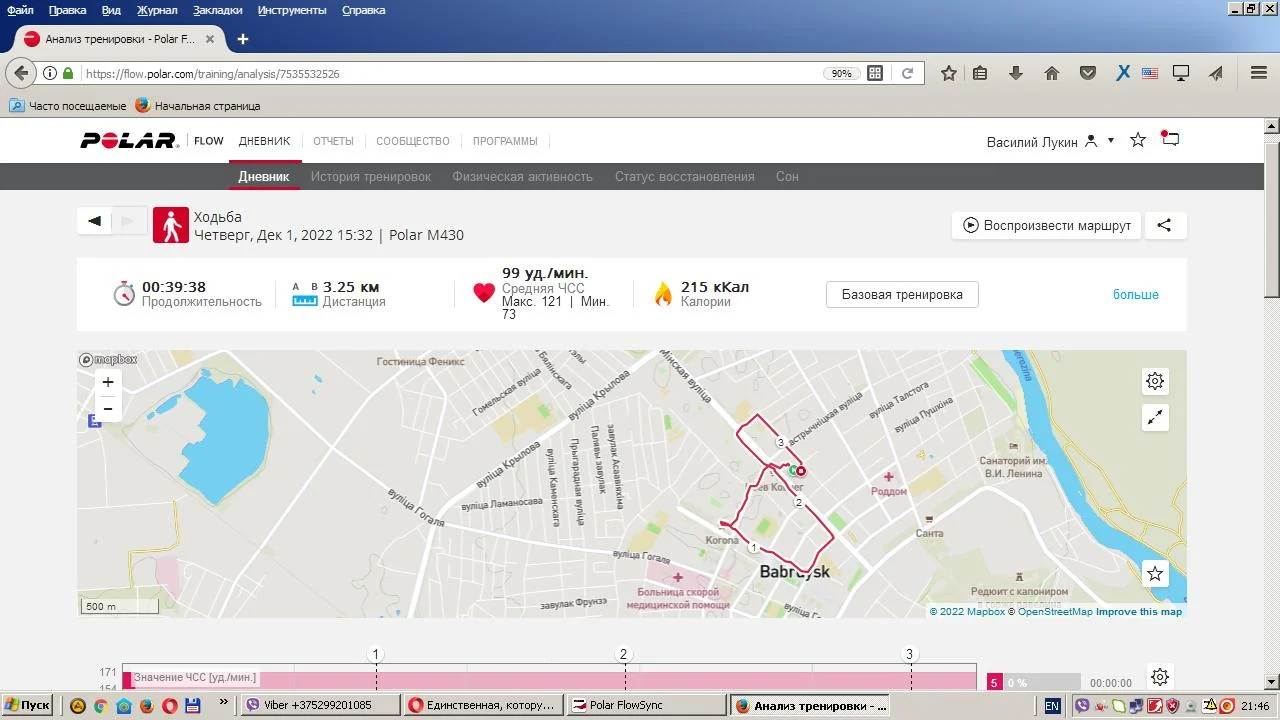Open the Журнал menu
This screenshot has width=1280, height=720.
click(x=157, y=10)
